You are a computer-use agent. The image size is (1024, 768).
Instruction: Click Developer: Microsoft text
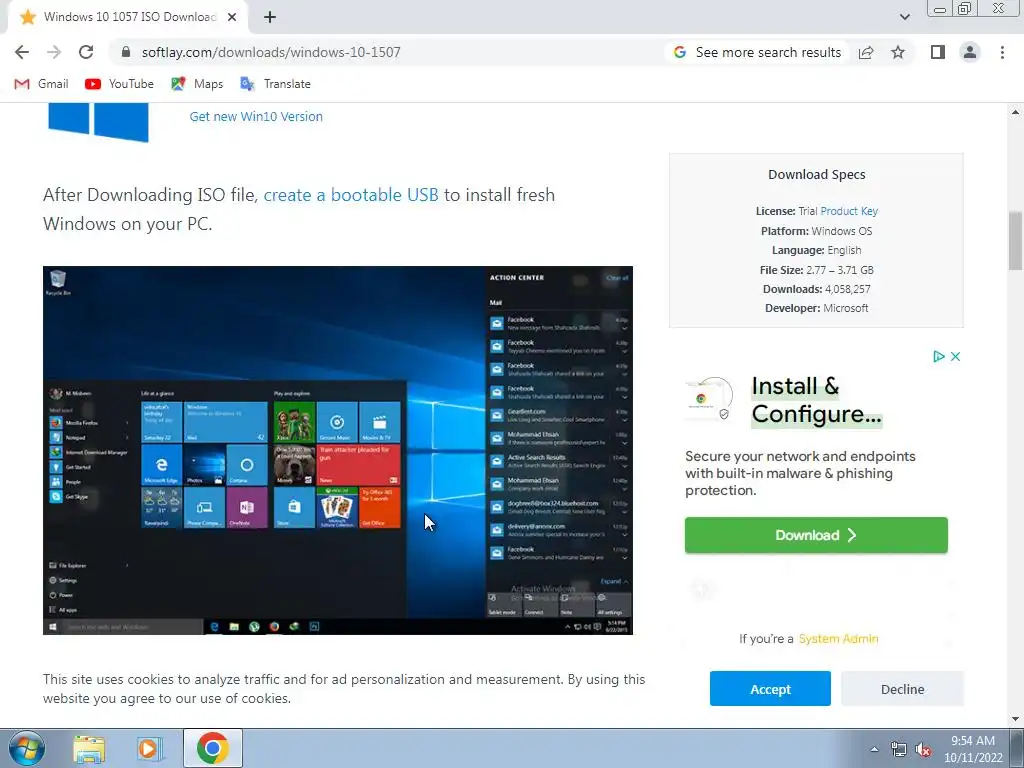pyautogui.click(x=816, y=308)
